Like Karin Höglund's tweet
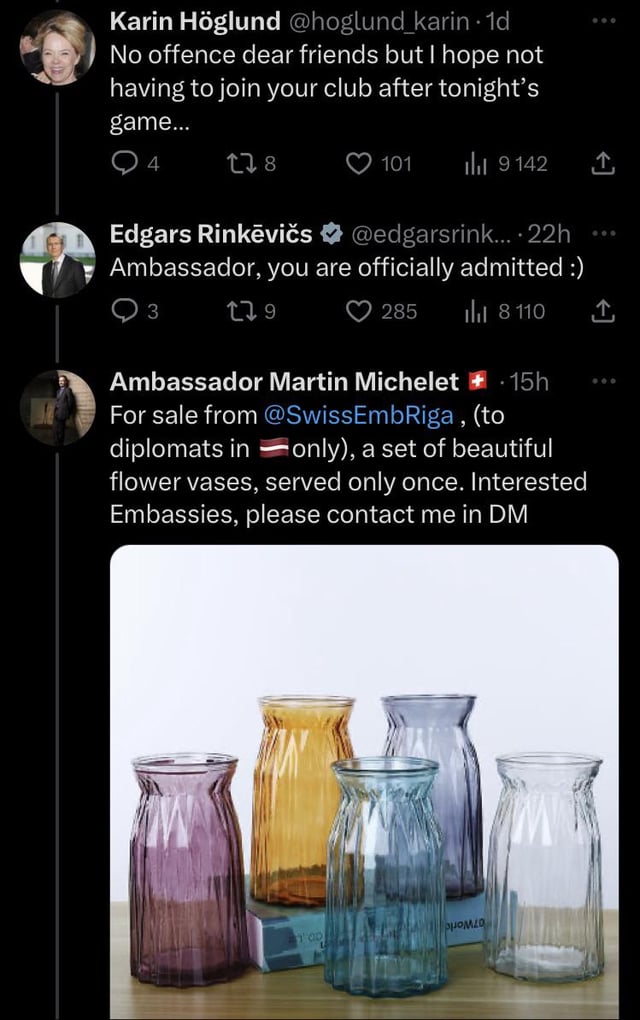 pyautogui.click(x=357, y=163)
